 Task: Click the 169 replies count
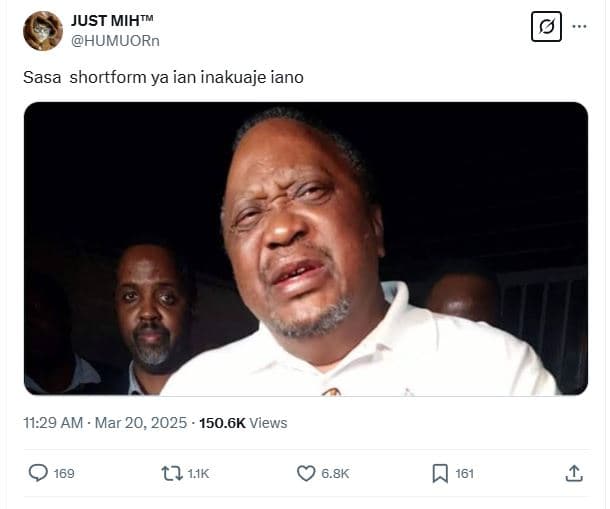[x=64, y=474]
